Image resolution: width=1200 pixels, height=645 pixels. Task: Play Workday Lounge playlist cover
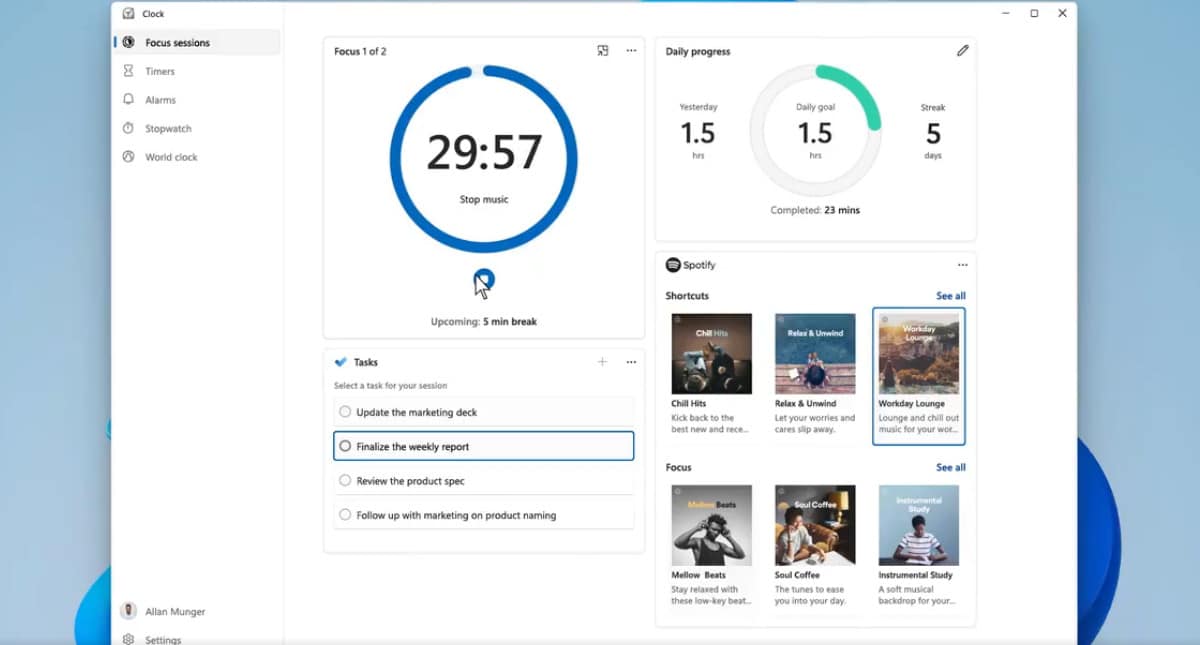pyautogui.click(x=919, y=353)
